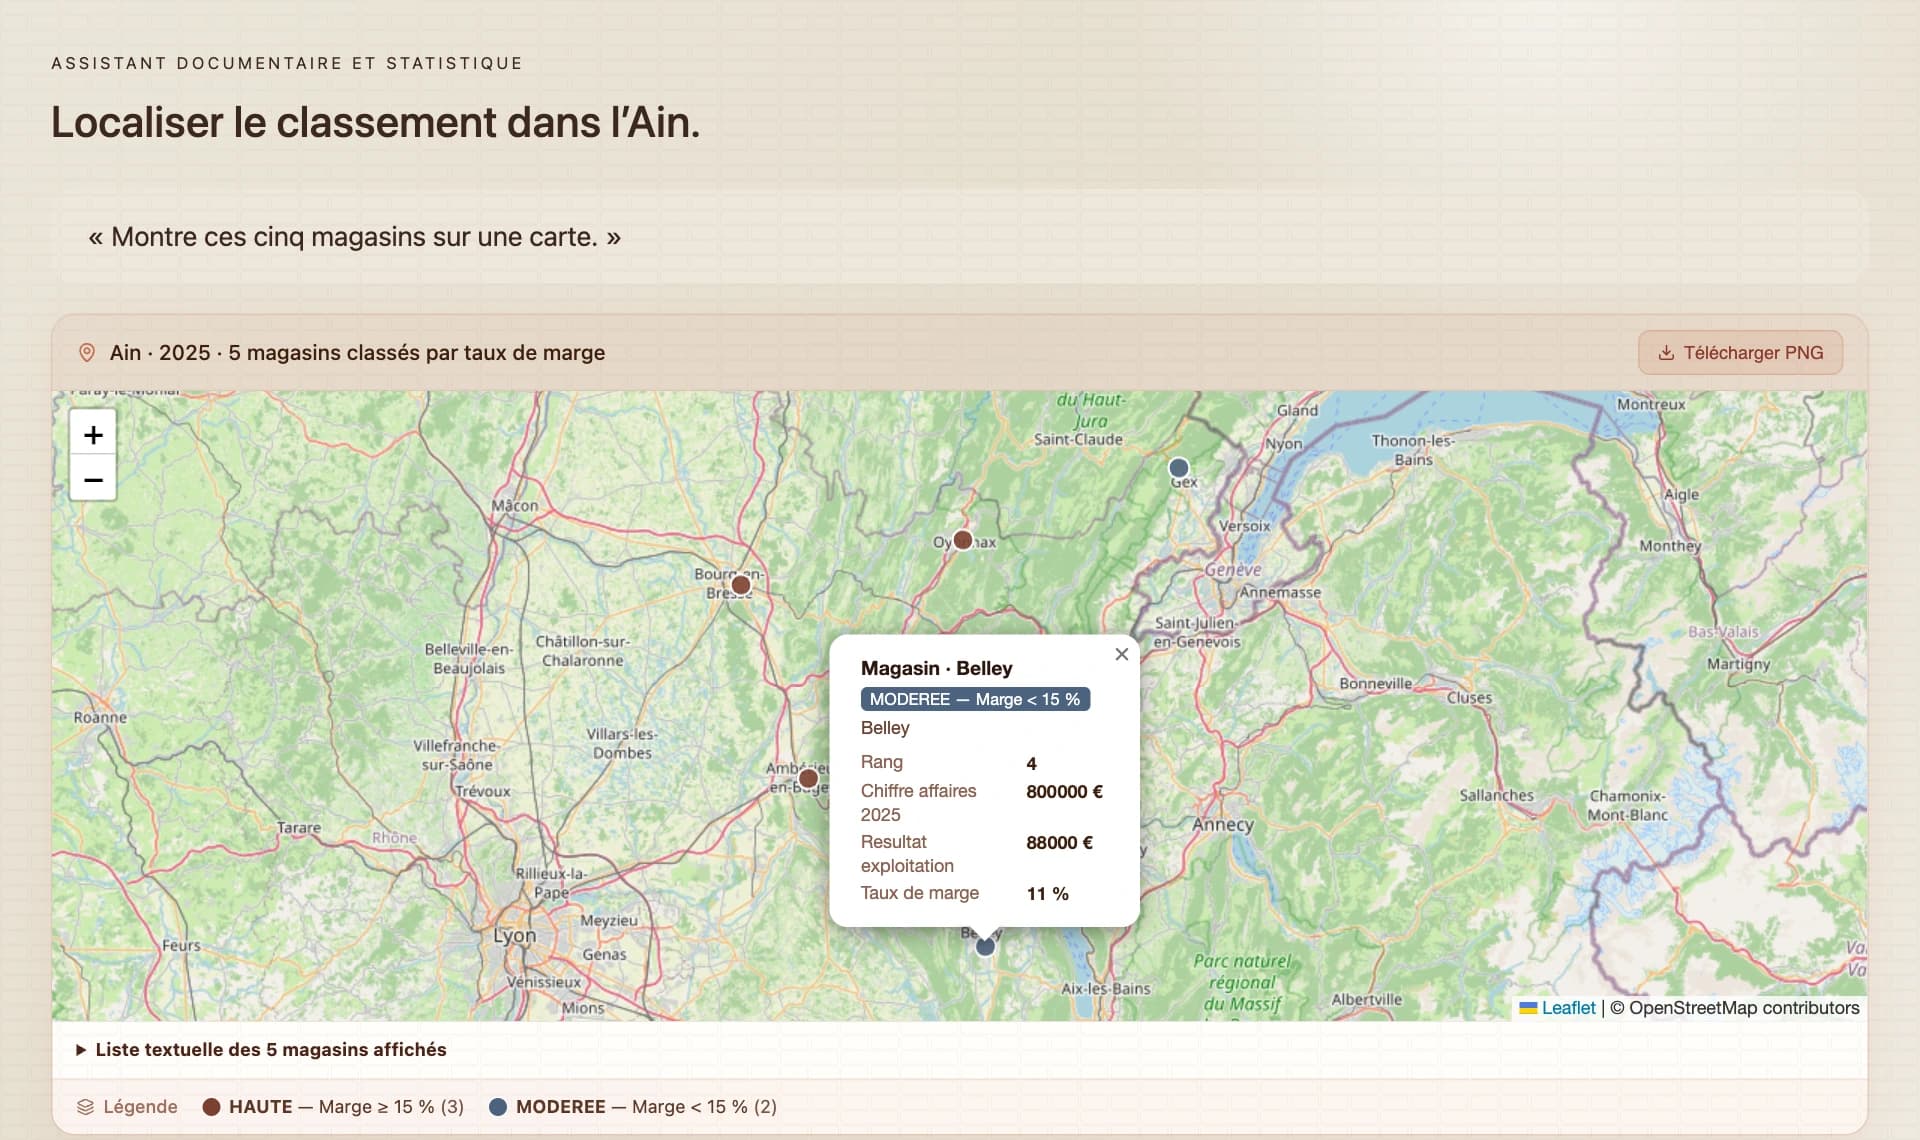Click the Resultat exploitation value 88000 €
The width and height of the screenshot is (1920, 1140).
(x=1059, y=843)
